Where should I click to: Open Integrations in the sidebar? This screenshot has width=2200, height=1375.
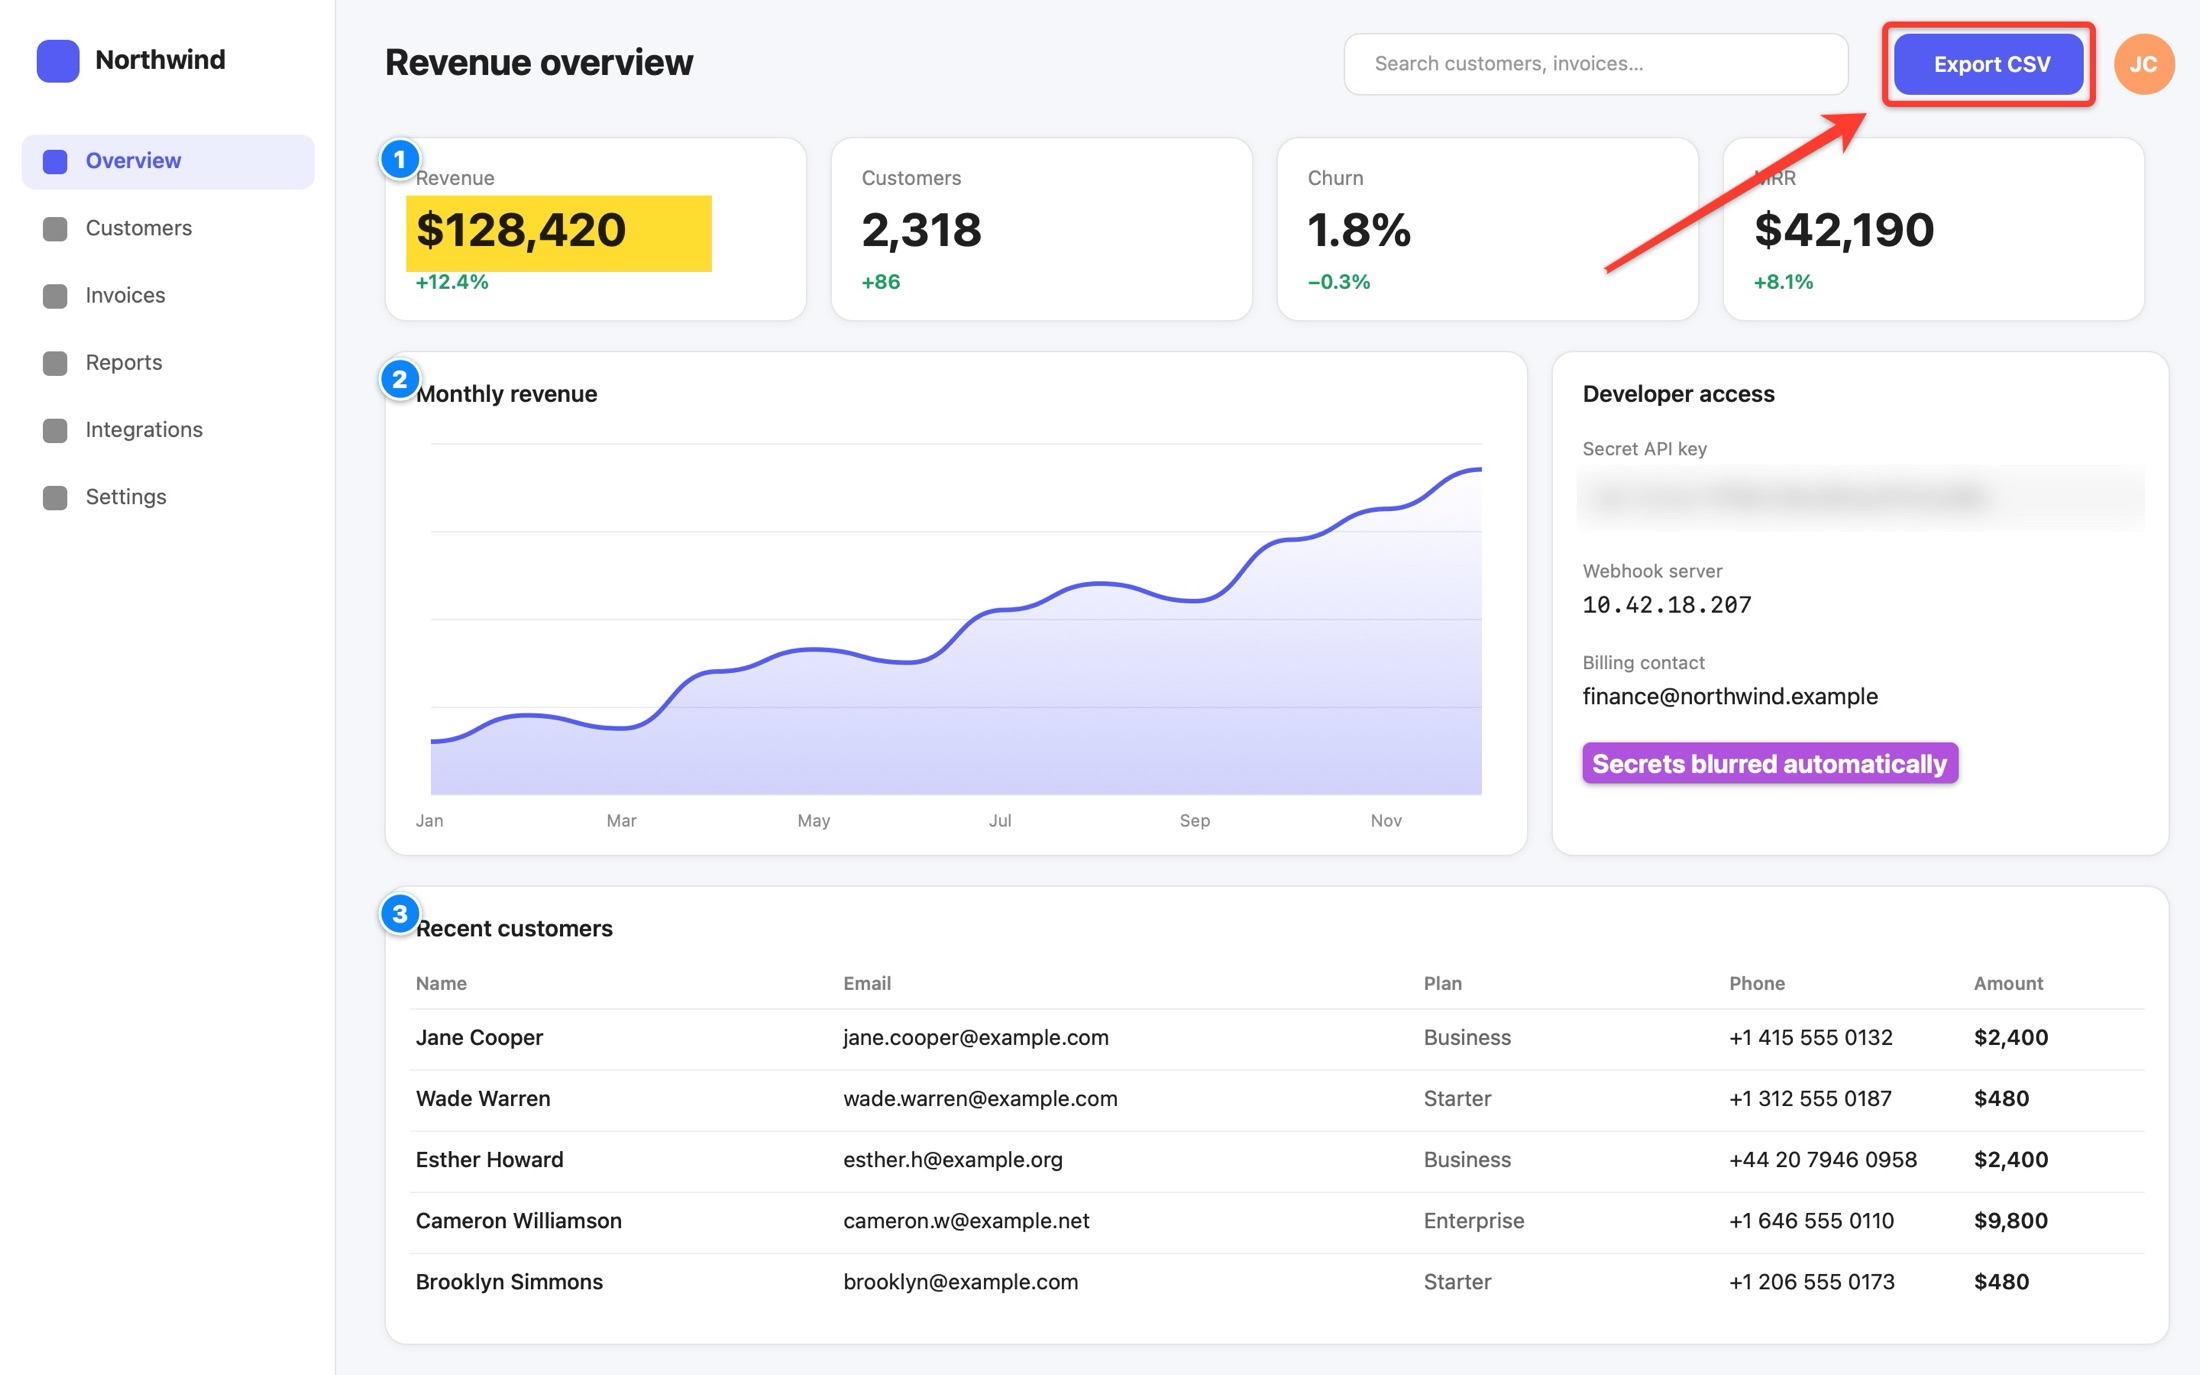(x=168, y=430)
